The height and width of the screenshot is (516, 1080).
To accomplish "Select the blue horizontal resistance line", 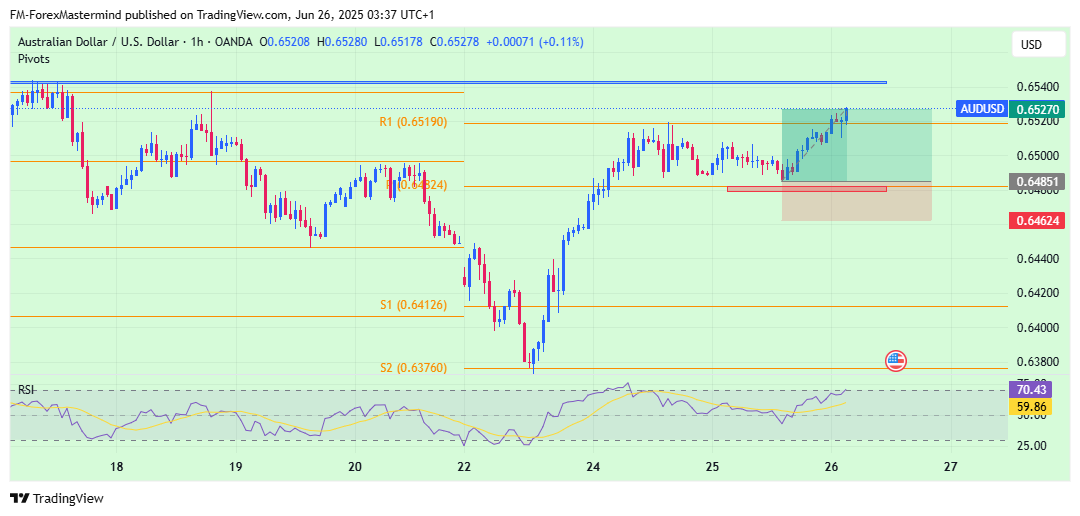I will 448,83.
